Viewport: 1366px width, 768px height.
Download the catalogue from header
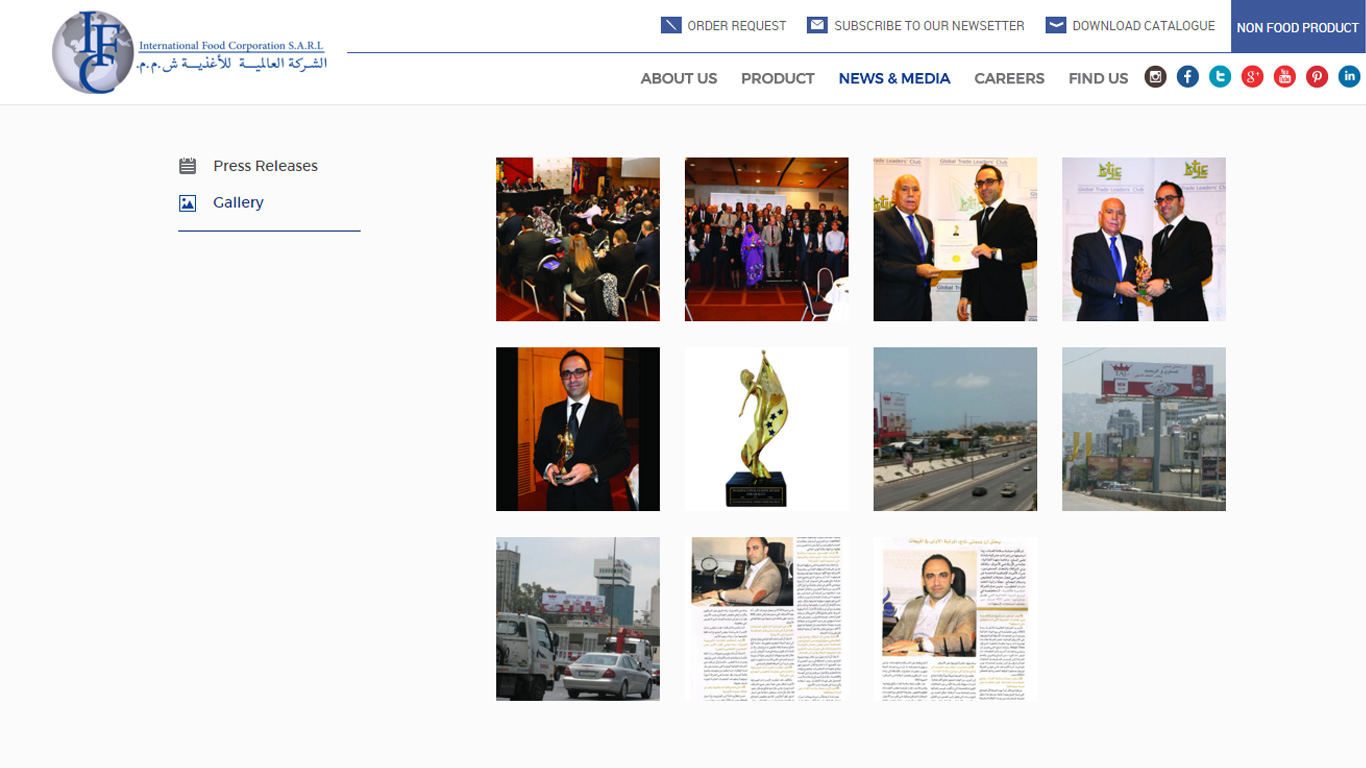click(1130, 26)
